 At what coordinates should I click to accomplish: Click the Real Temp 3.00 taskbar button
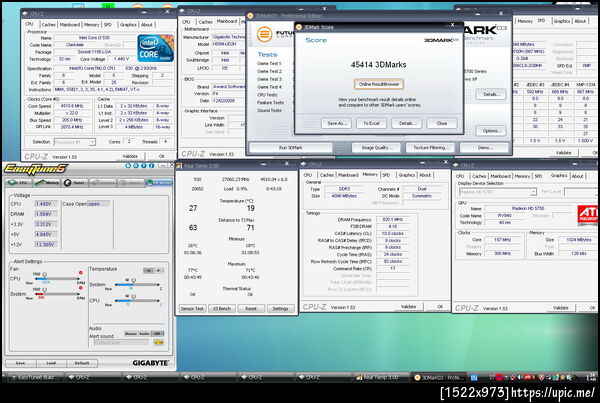click(379, 377)
